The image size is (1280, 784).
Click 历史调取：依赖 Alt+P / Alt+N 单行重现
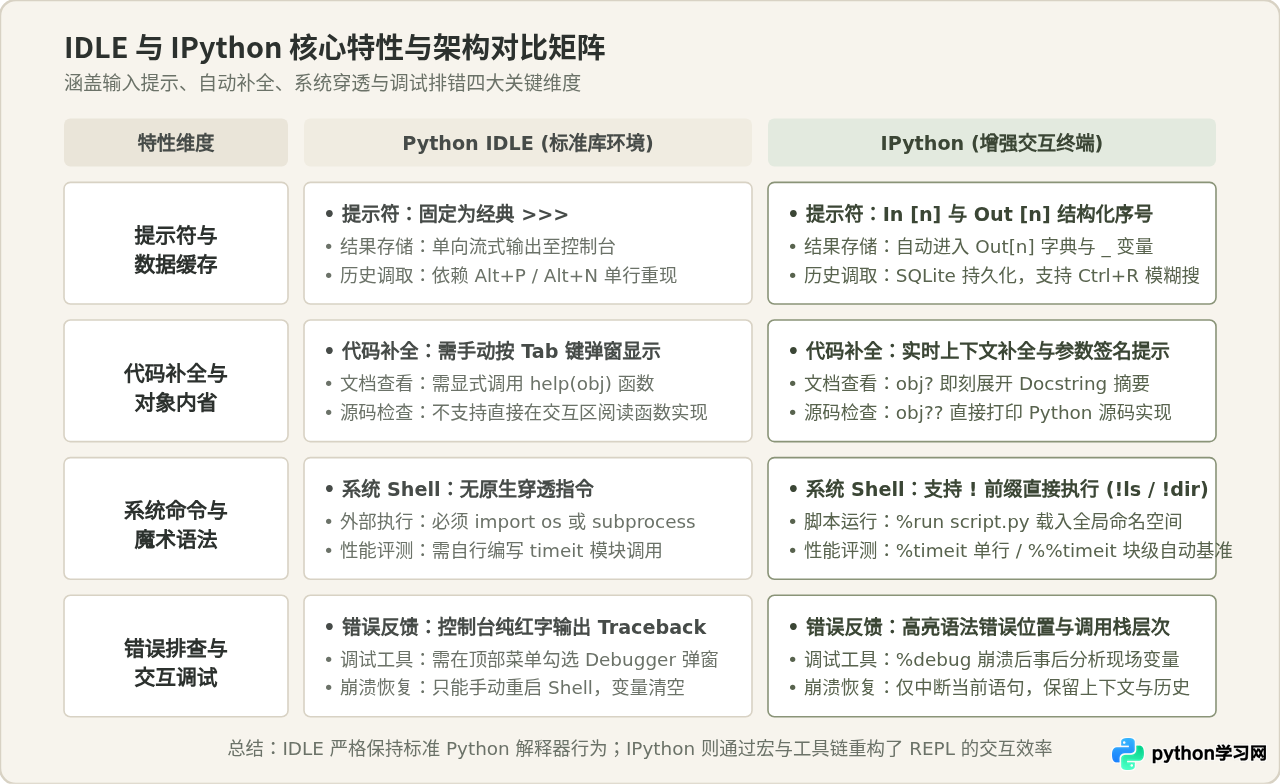pos(501,276)
